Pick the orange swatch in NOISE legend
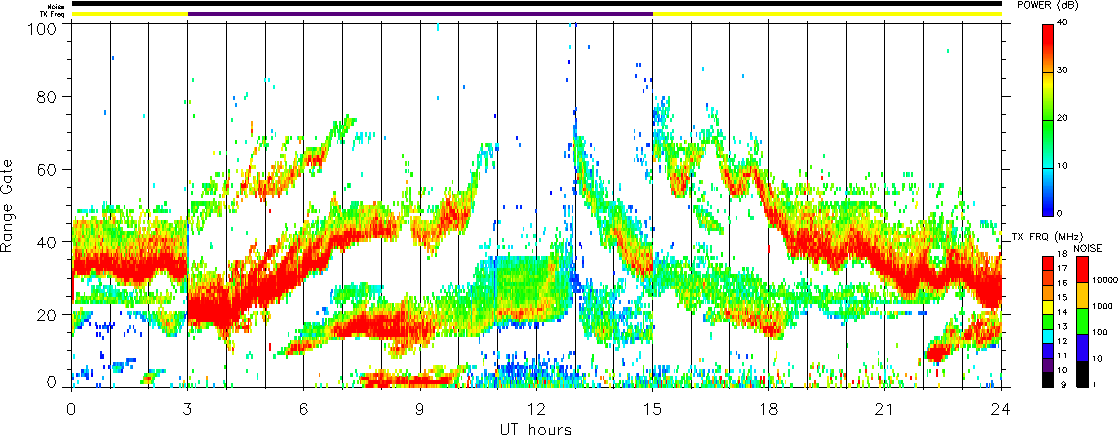The image size is (1118, 435). [x=1082, y=295]
